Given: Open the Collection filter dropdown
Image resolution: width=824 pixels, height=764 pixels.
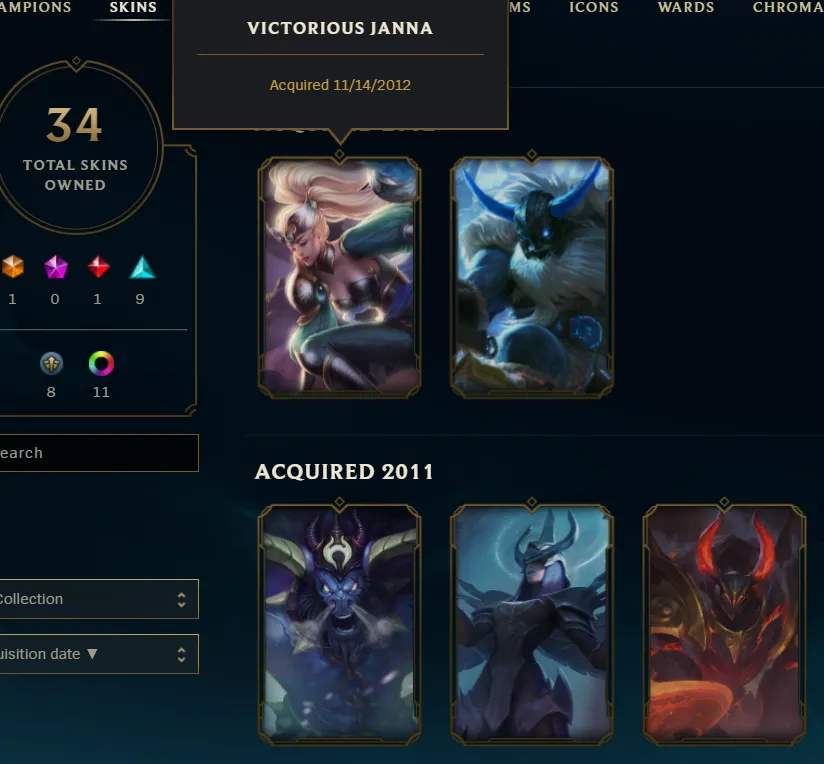Looking at the screenshot, I should (x=98, y=599).
